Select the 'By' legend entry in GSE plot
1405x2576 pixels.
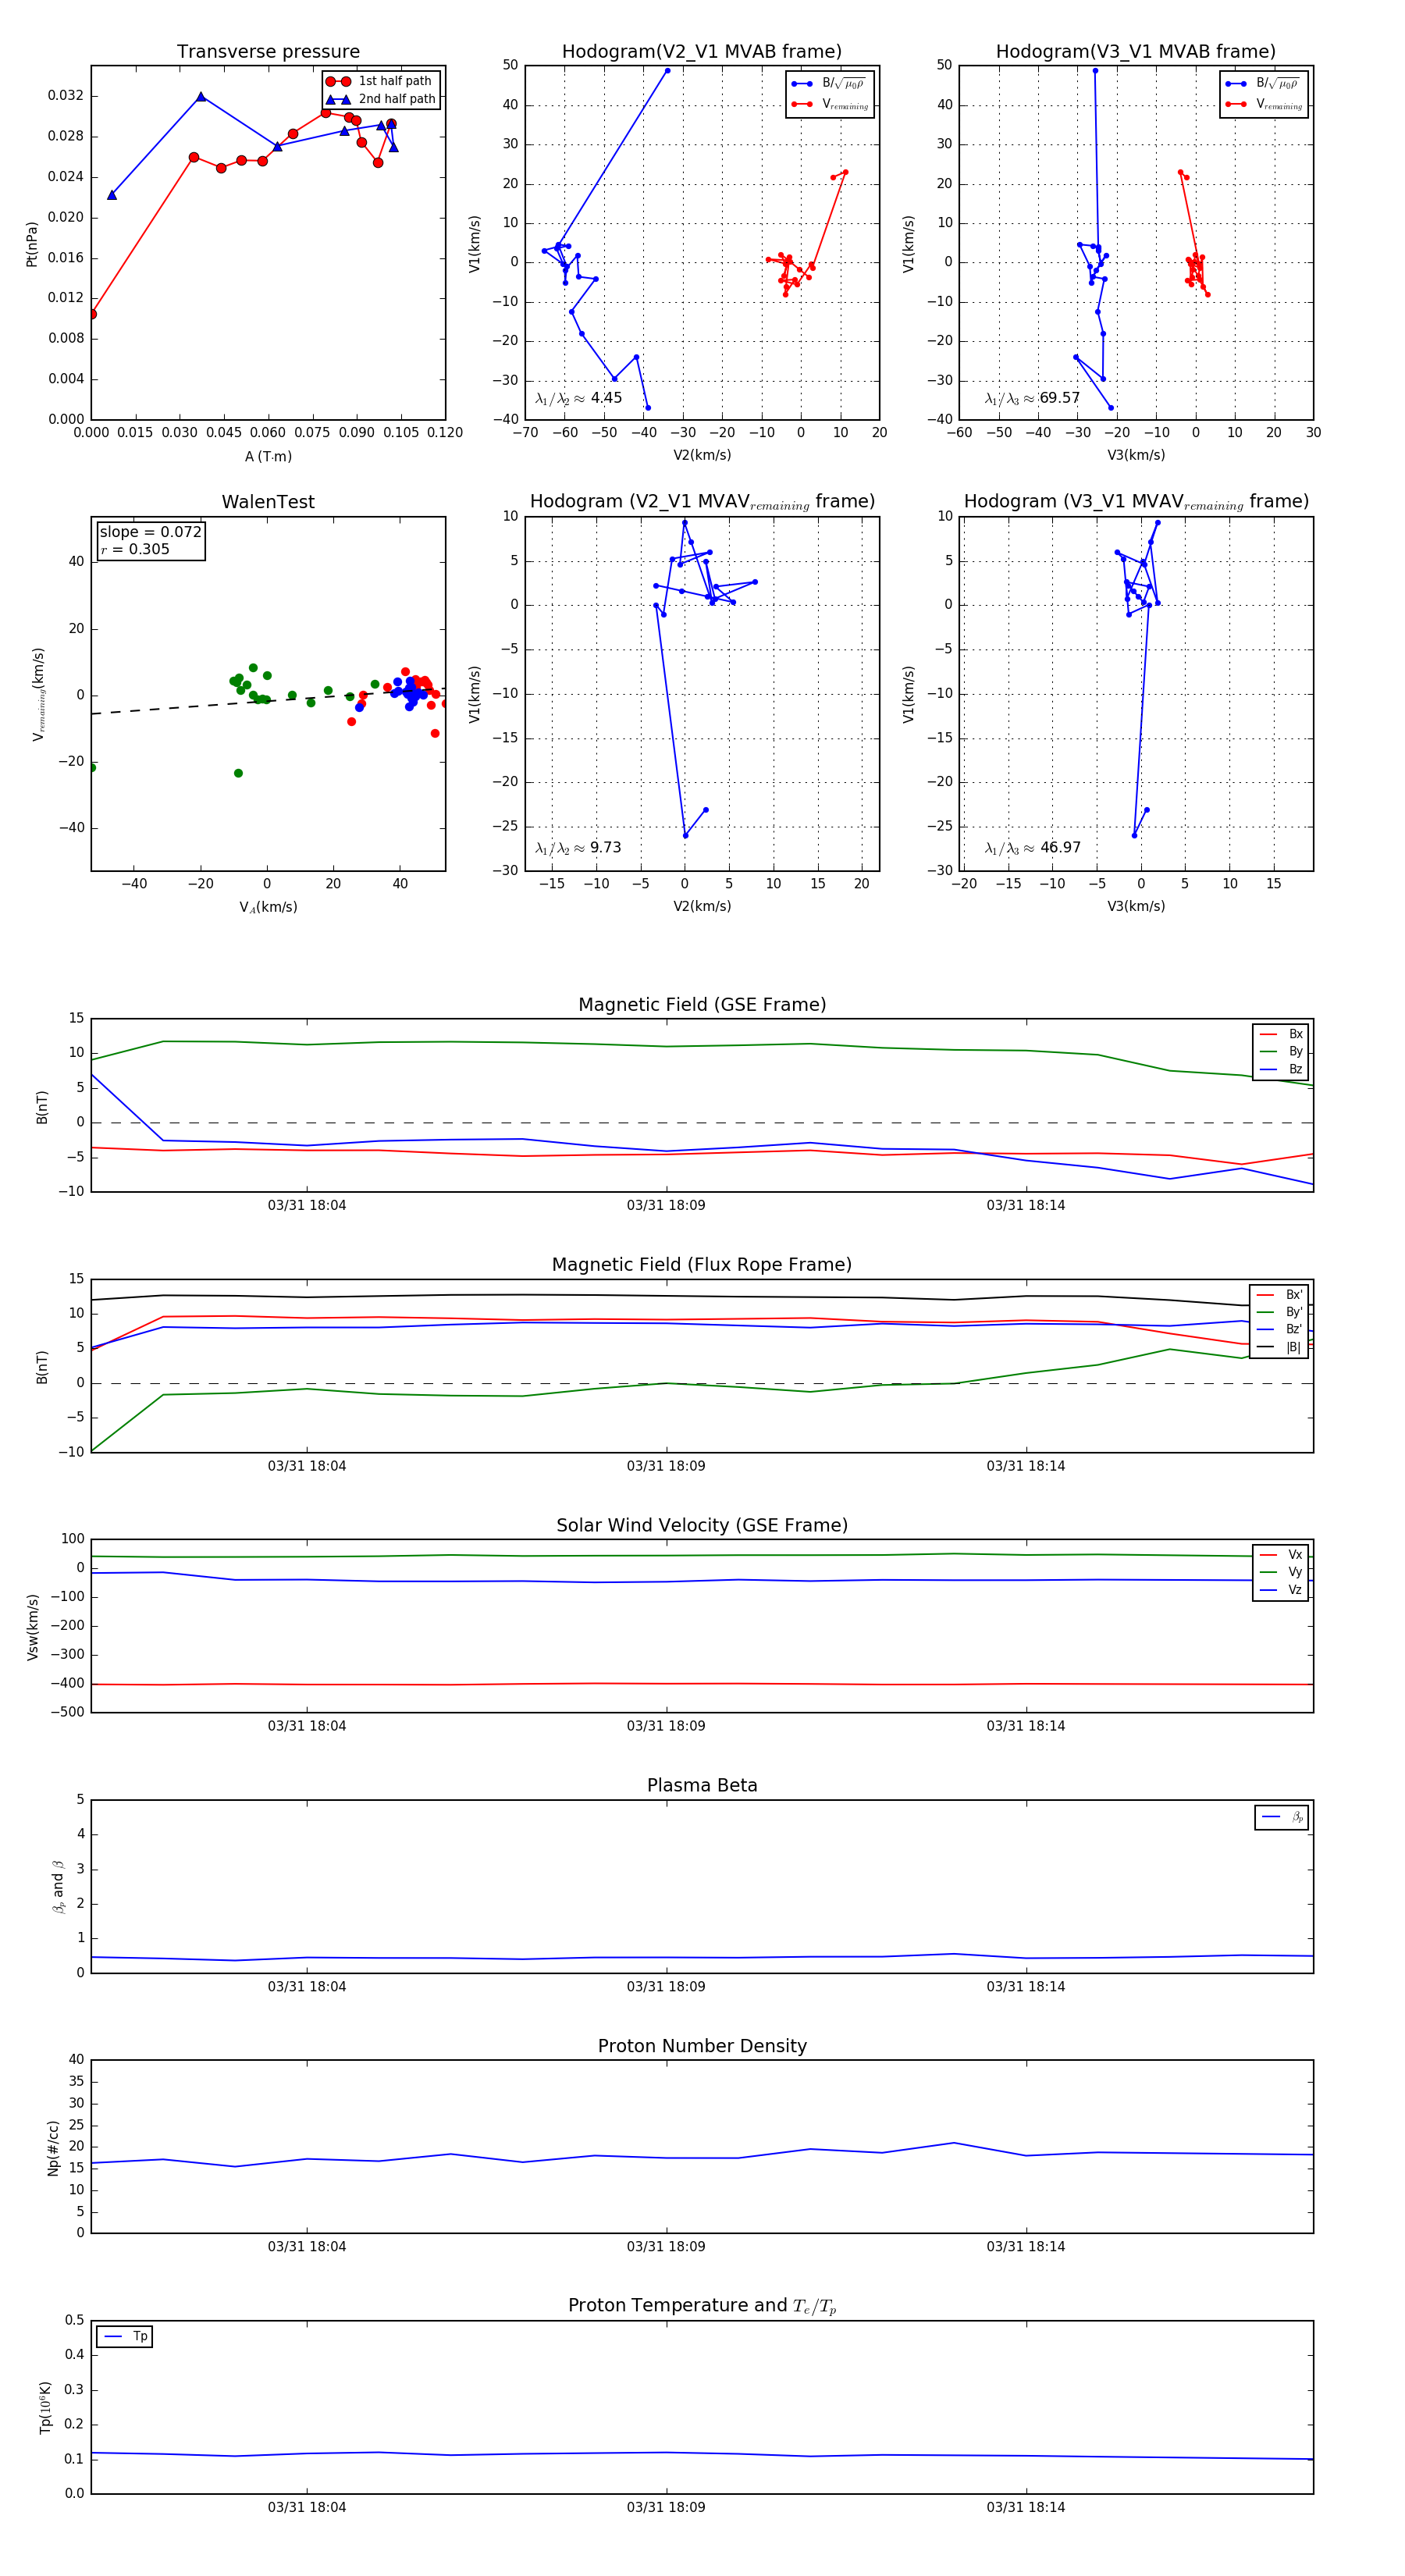[1281, 1052]
